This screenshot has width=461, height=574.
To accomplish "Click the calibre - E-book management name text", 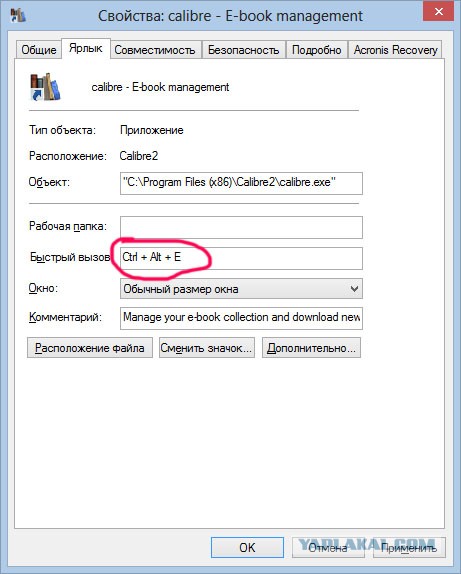I will [x=160, y=87].
